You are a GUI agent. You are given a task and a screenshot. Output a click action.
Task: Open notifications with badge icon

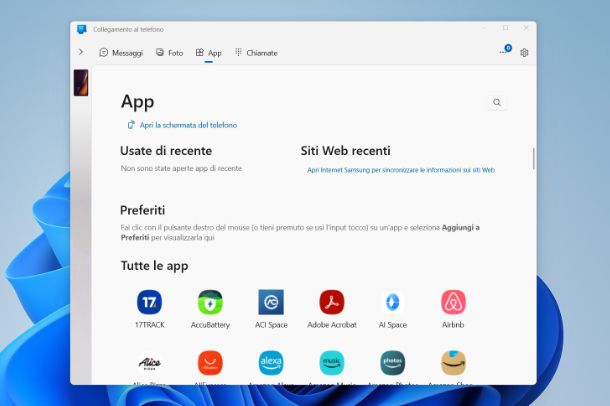pos(505,51)
